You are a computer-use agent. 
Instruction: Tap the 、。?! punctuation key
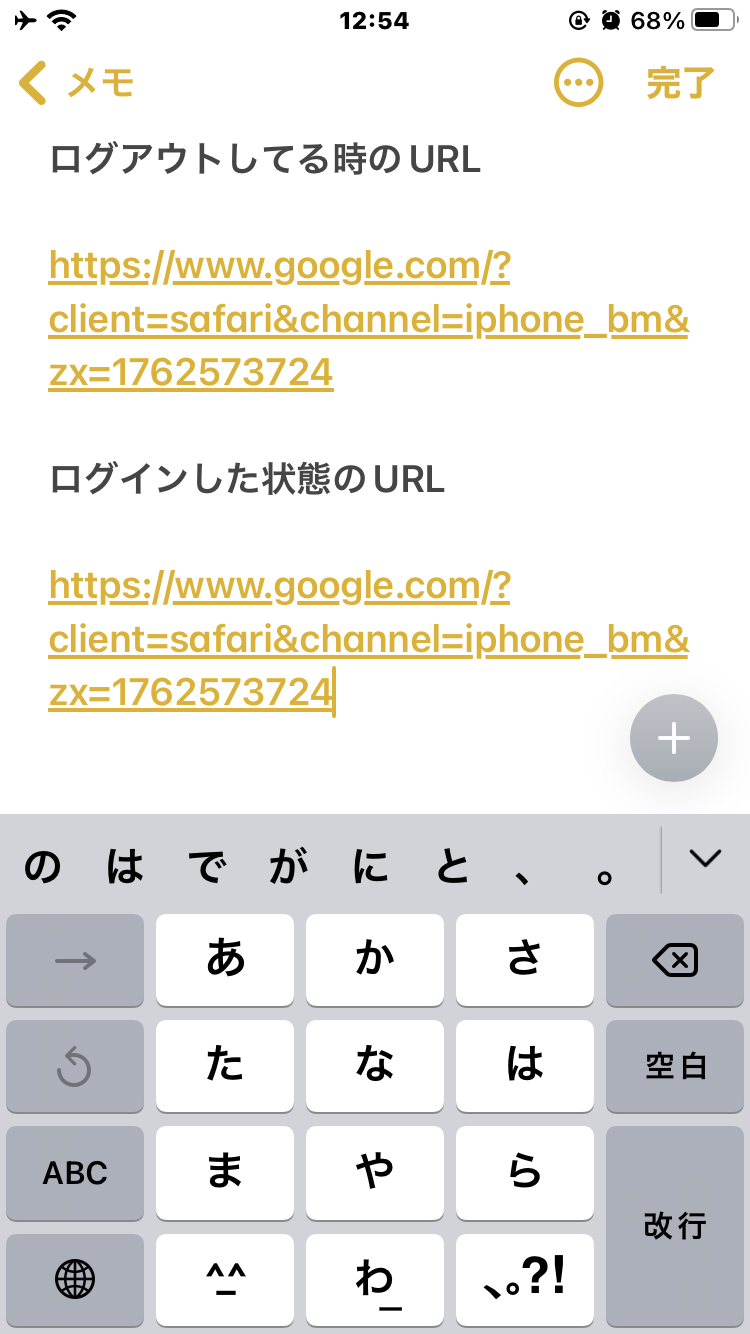point(525,1280)
